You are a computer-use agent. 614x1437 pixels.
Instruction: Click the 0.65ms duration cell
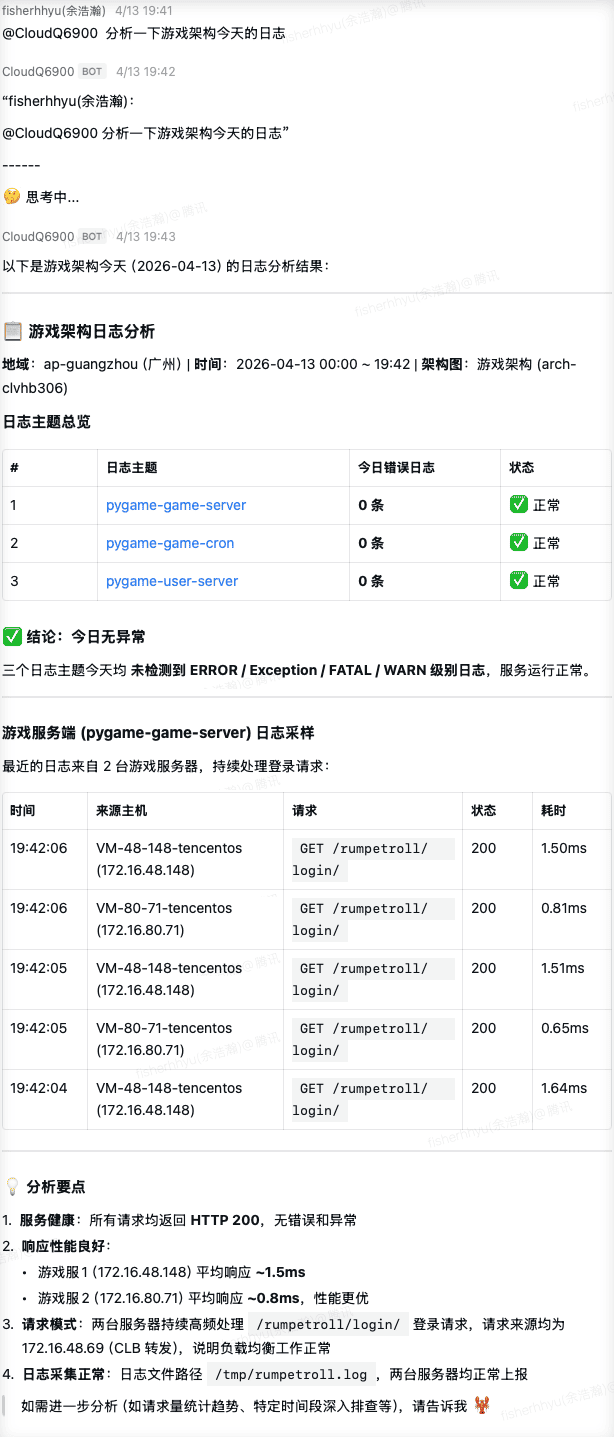565,1028
